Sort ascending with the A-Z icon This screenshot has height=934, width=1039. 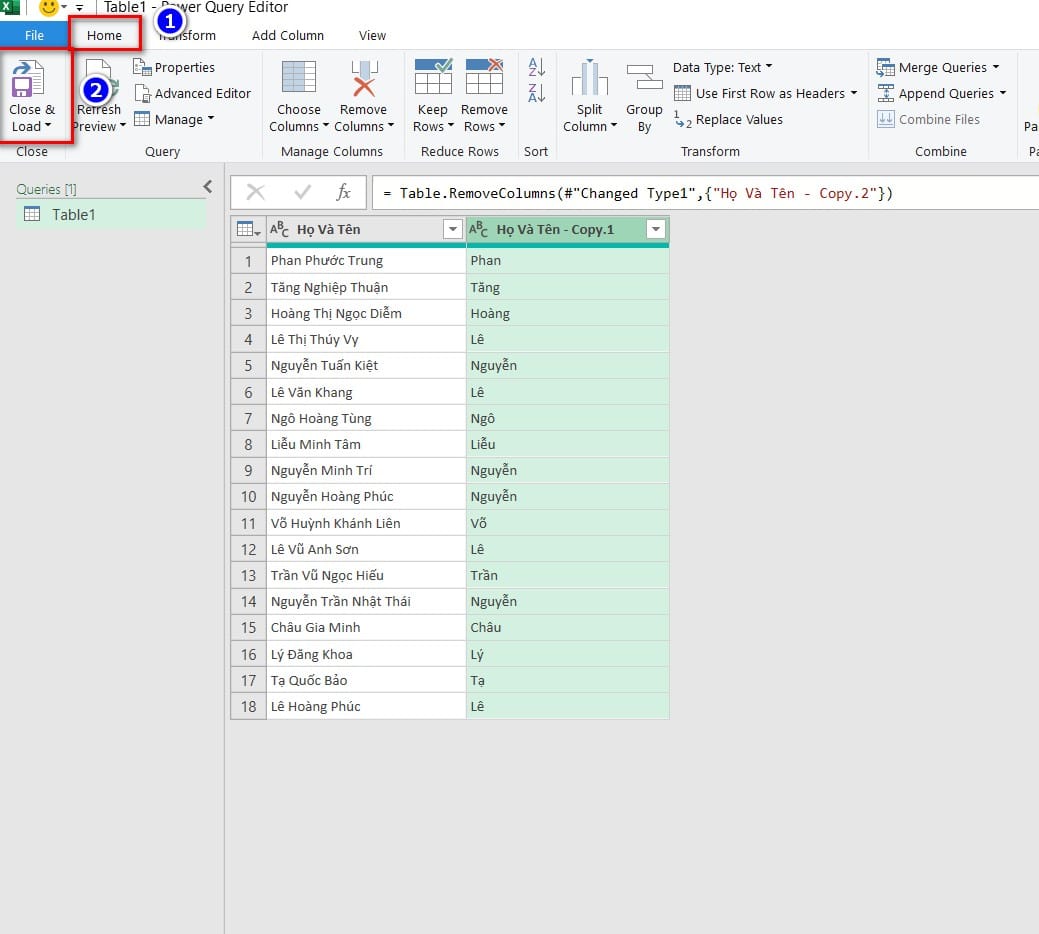[536, 67]
